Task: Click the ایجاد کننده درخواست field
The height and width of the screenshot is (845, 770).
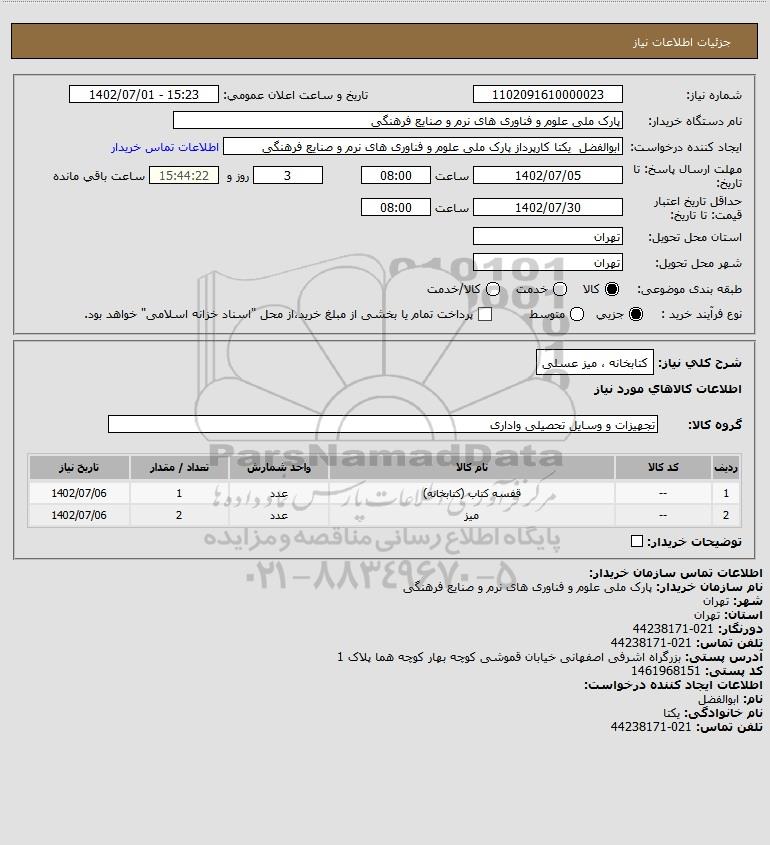Action: (423, 147)
